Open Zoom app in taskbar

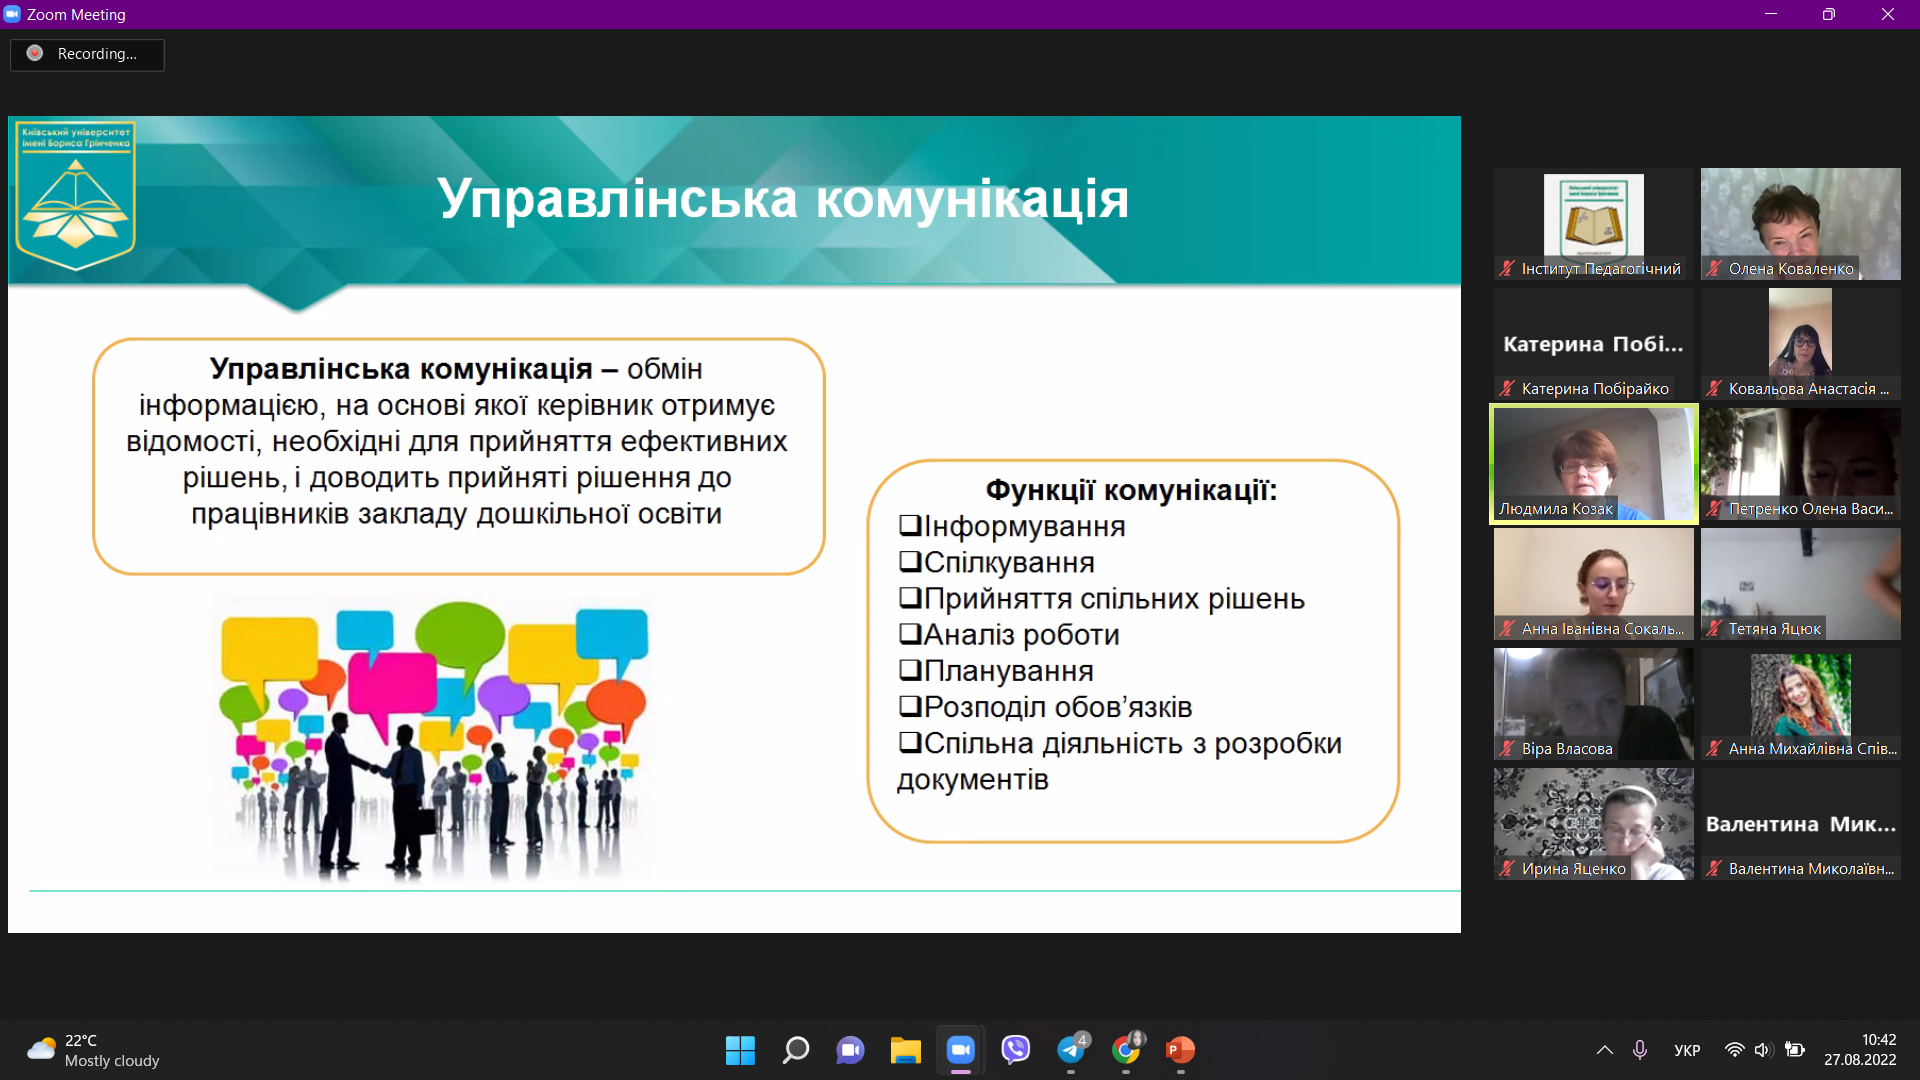pos(960,1050)
